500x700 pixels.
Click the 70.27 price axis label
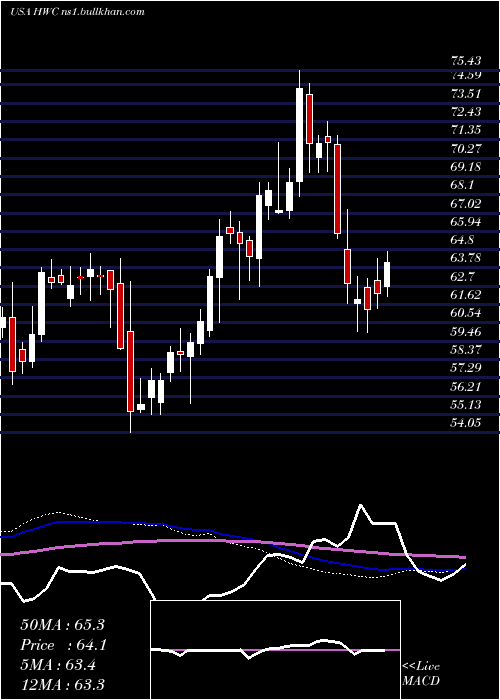[x=466, y=149]
